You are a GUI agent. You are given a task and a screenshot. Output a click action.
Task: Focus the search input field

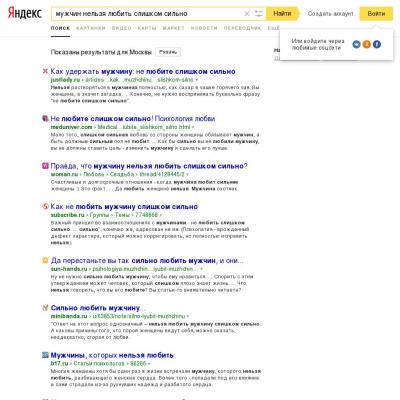coord(147,14)
